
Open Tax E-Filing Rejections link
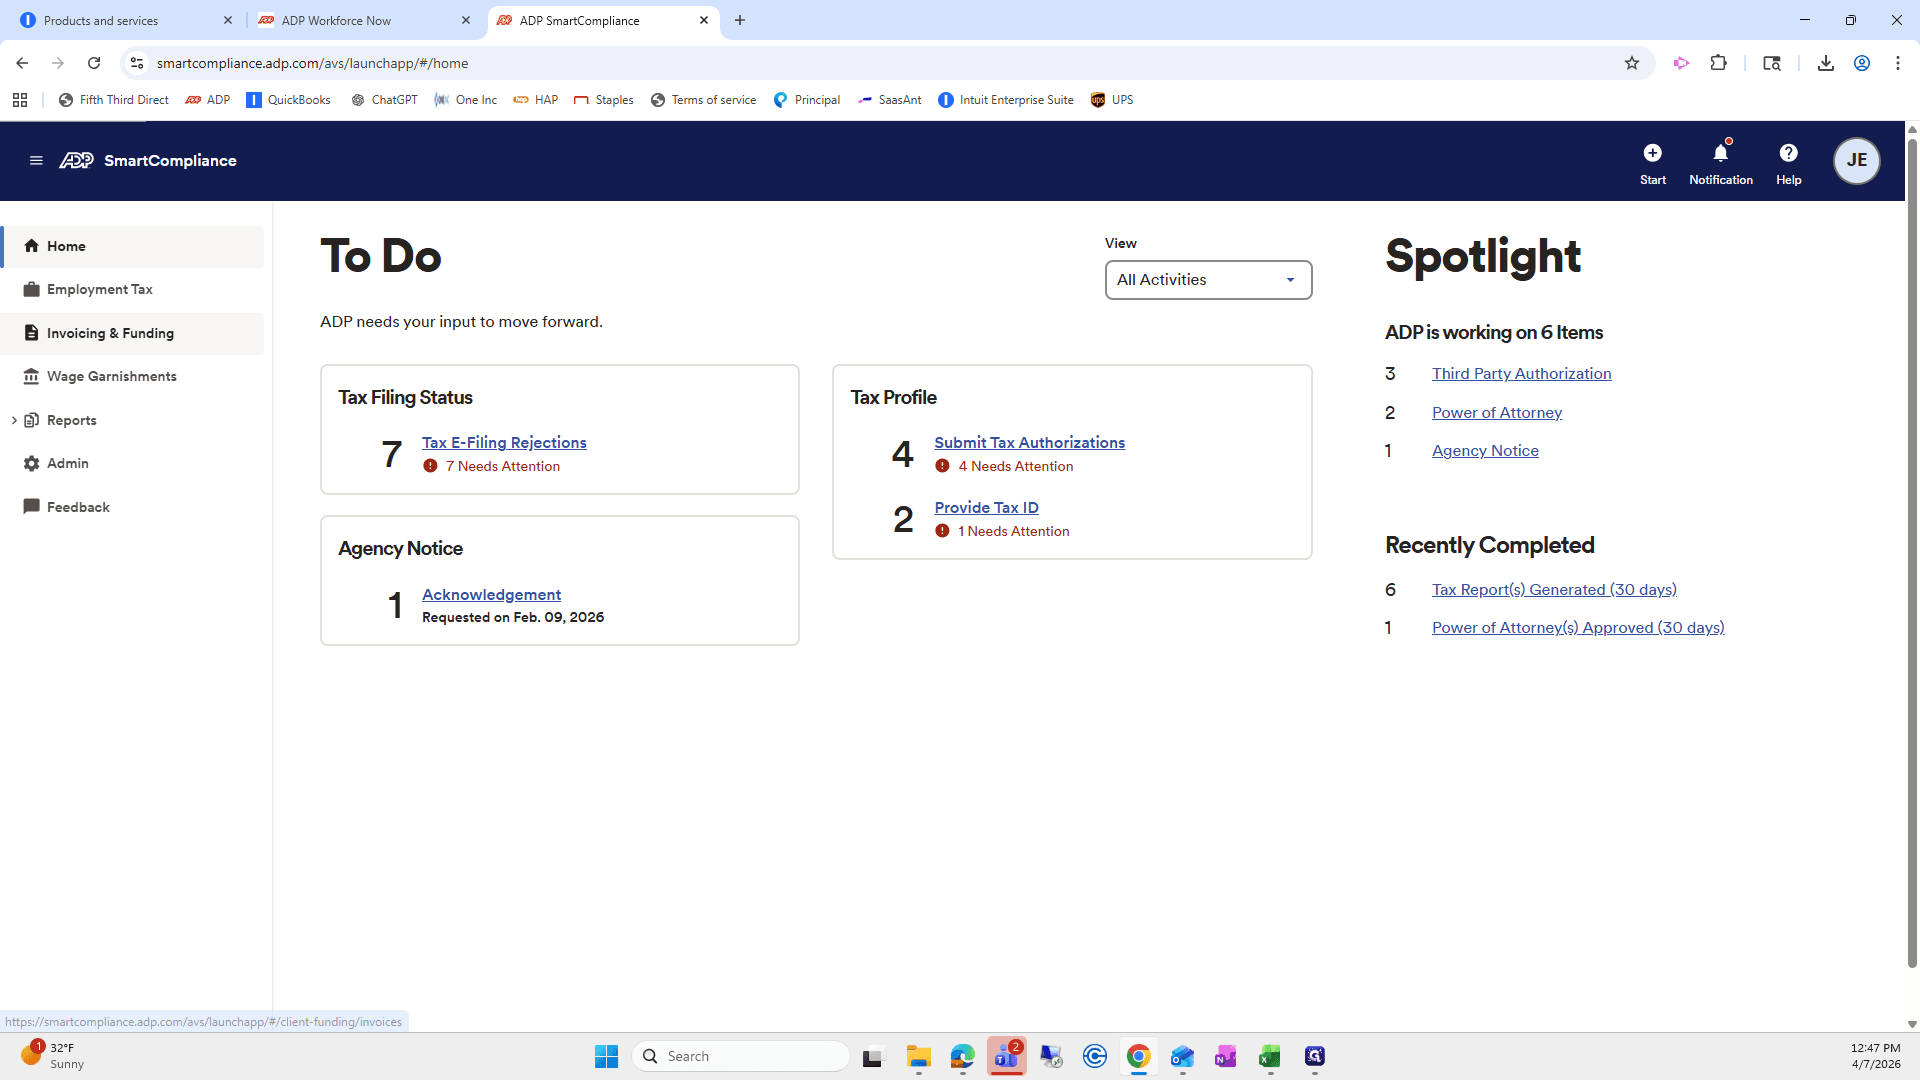click(x=504, y=442)
